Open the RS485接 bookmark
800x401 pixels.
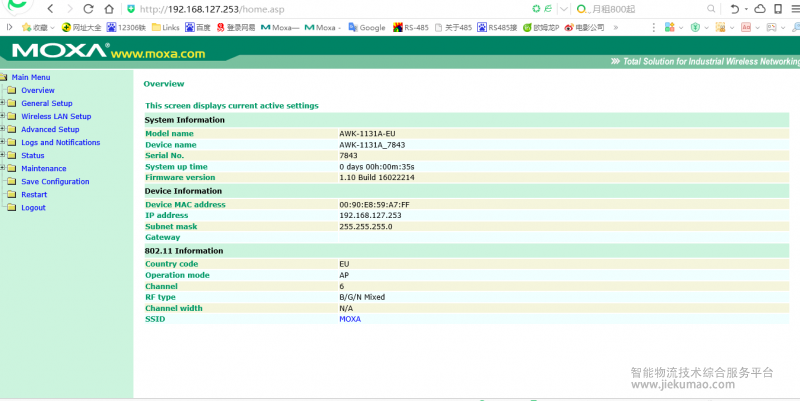(497, 28)
